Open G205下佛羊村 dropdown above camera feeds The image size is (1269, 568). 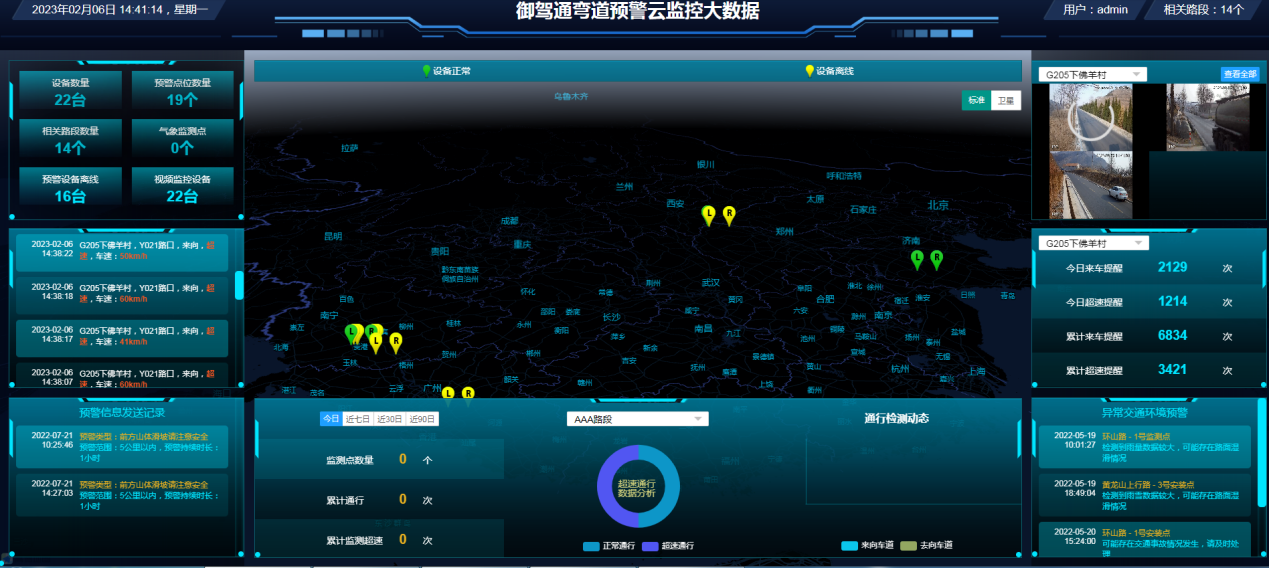(1092, 74)
